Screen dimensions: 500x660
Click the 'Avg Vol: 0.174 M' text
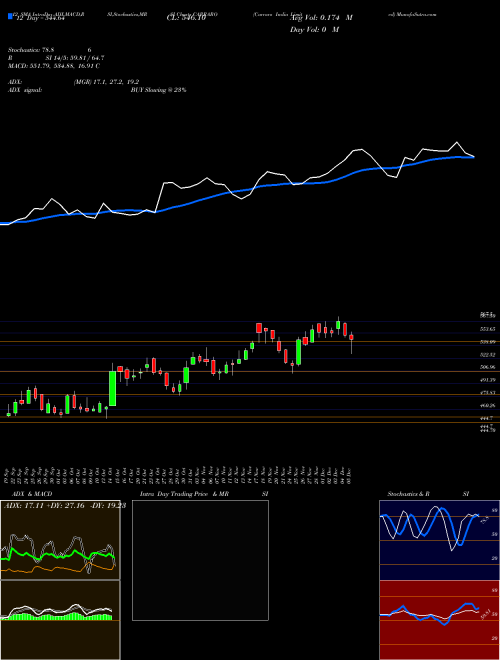[x=321, y=18]
